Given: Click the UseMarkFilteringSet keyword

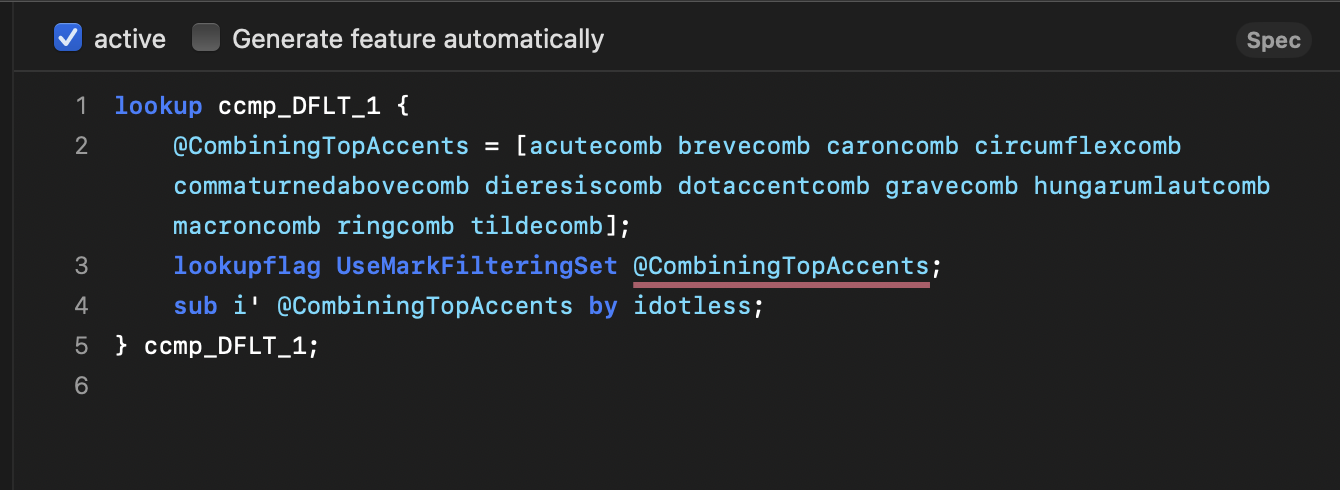Looking at the screenshot, I should point(477,266).
